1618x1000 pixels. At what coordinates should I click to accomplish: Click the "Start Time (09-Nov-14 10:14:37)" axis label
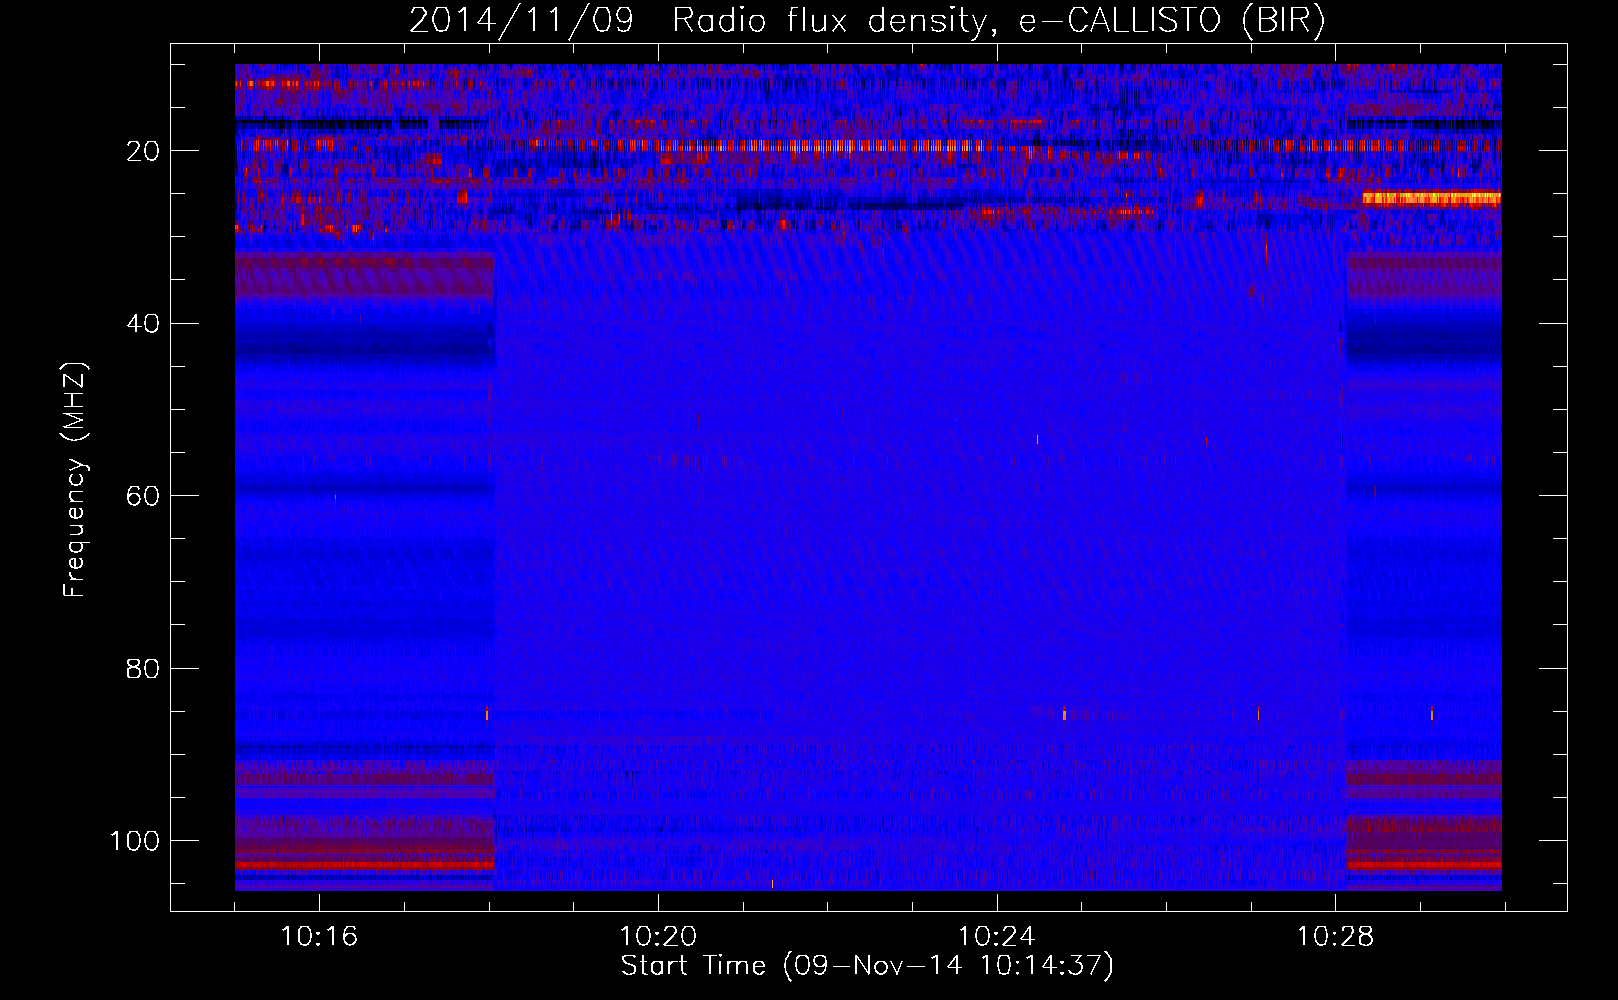[867, 965]
